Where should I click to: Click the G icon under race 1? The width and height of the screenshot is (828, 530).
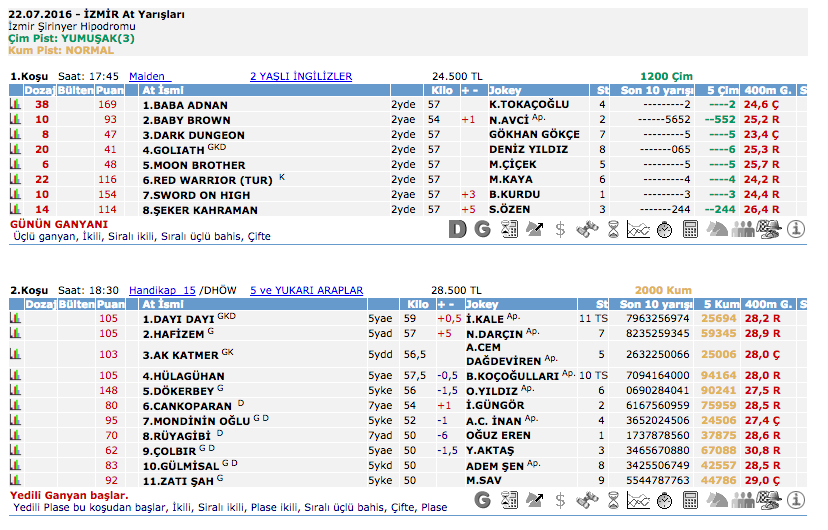[x=482, y=229]
